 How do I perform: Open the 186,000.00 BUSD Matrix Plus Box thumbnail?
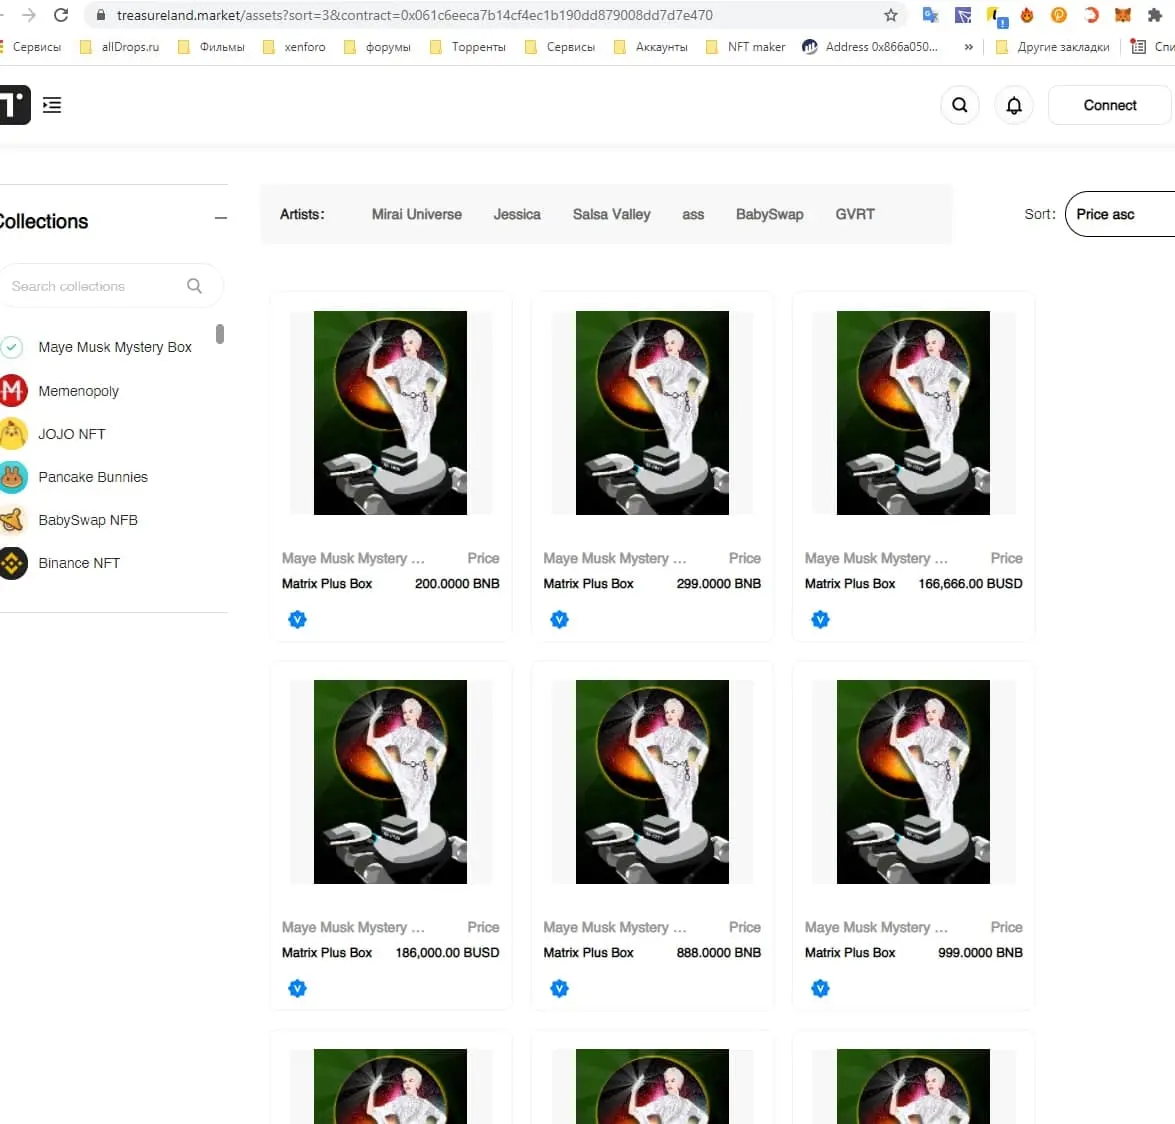(390, 782)
